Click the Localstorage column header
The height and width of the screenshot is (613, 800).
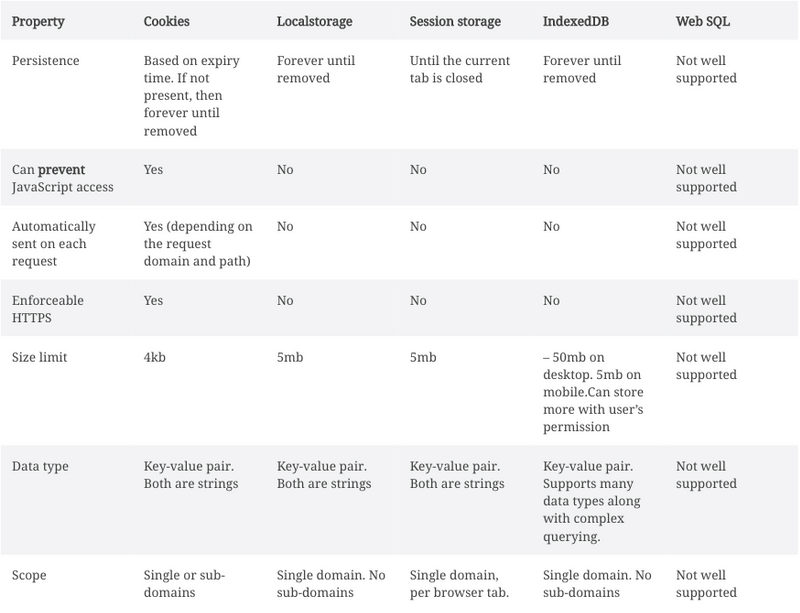click(x=315, y=20)
